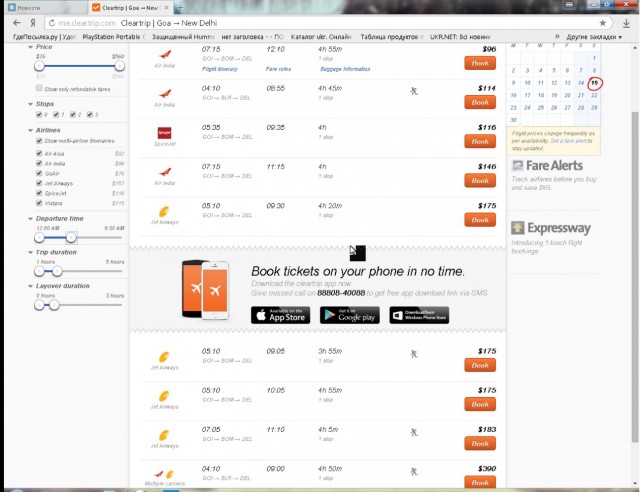Screen dimensions: 640x492
Task: Bookmark page with the star icon
Action: point(602,21)
